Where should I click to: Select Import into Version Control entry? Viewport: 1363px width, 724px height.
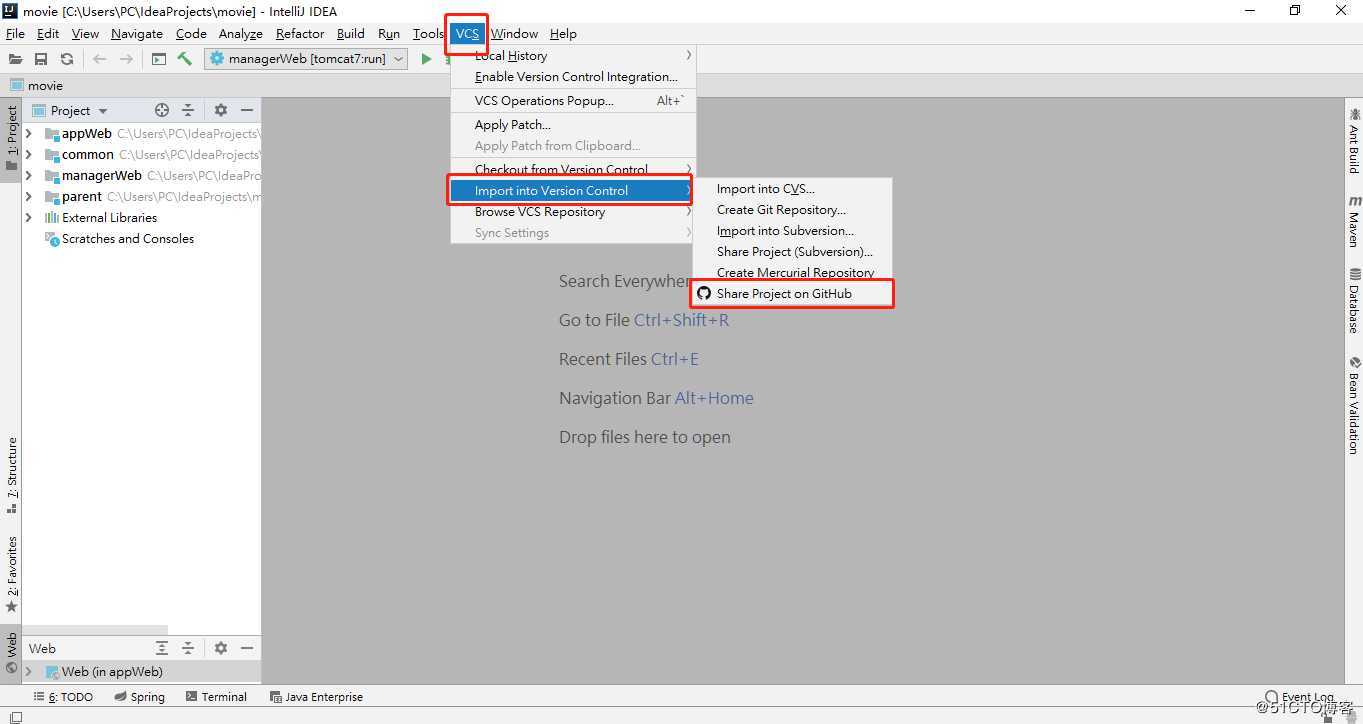pyautogui.click(x=570, y=190)
